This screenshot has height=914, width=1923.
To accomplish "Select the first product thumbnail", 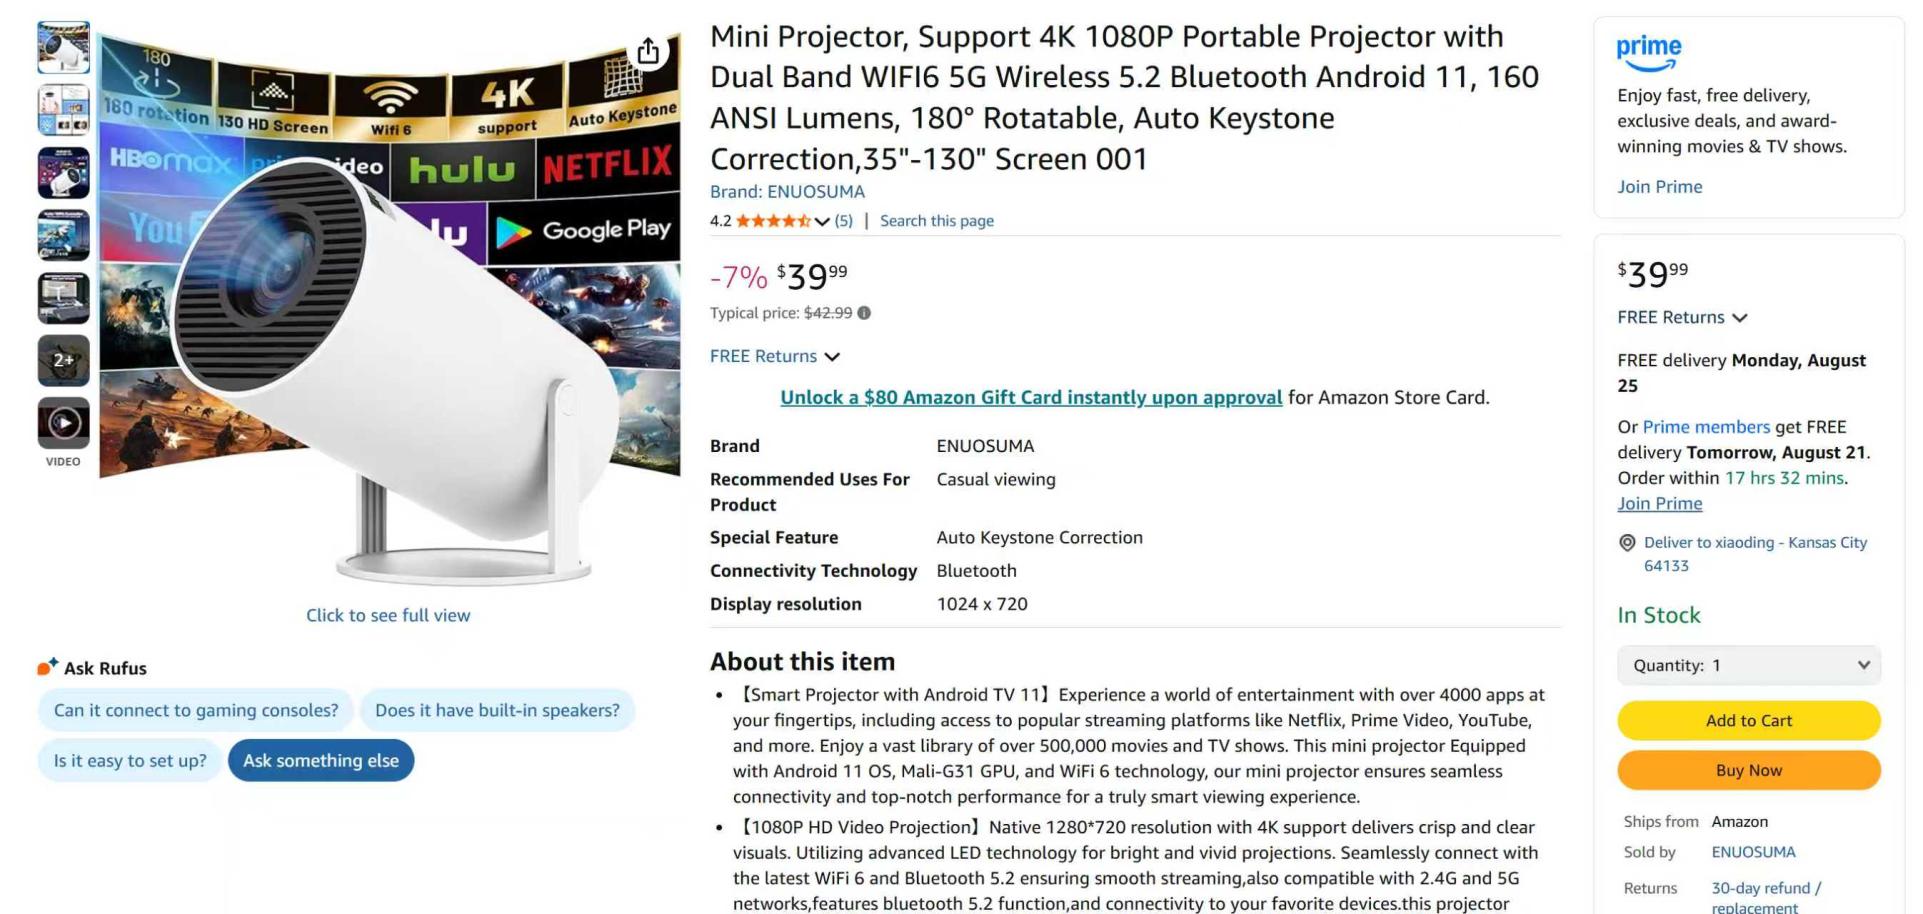I will pos(63,47).
